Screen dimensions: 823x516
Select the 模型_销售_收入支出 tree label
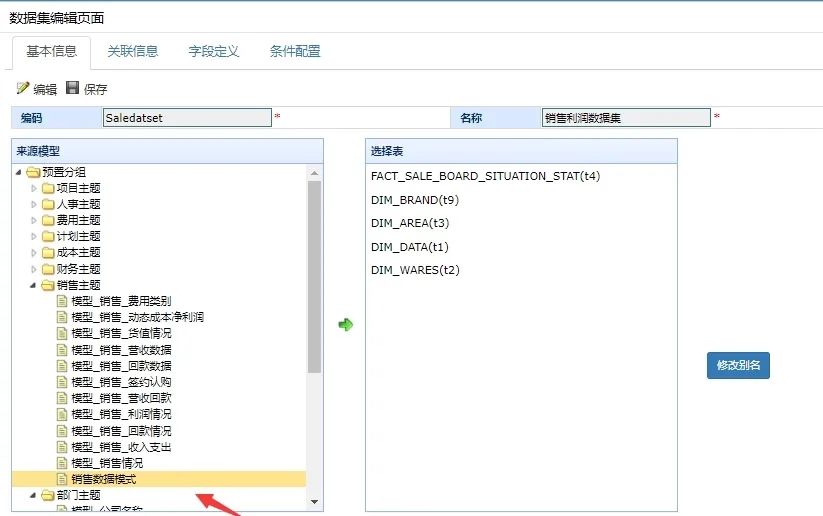click(x=121, y=448)
